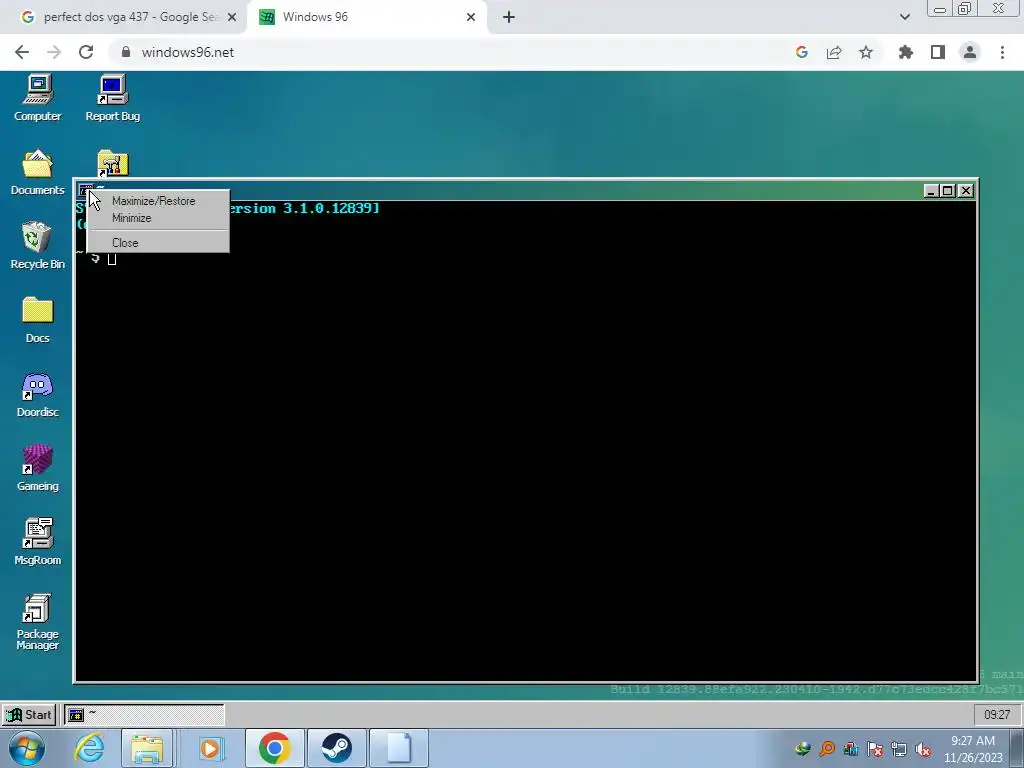This screenshot has width=1024, height=768.
Task: Select the terminal taskbar entry
Action: click(x=144, y=715)
